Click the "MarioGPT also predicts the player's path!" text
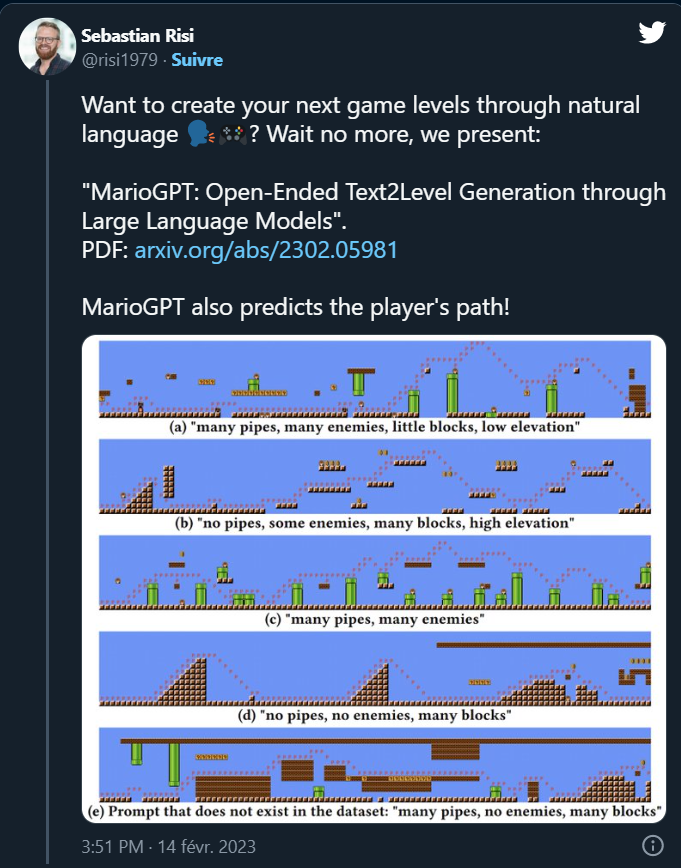The width and height of the screenshot is (681, 868). [295, 306]
